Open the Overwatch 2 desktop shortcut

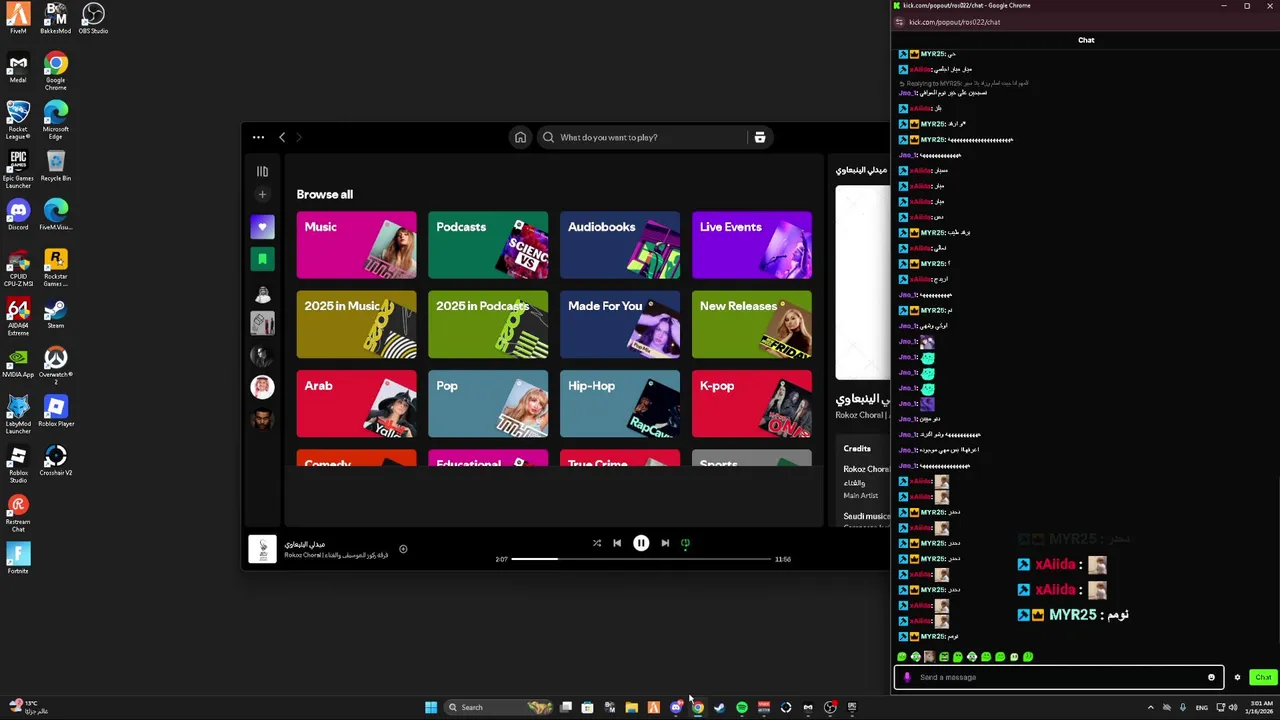[x=56, y=366]
